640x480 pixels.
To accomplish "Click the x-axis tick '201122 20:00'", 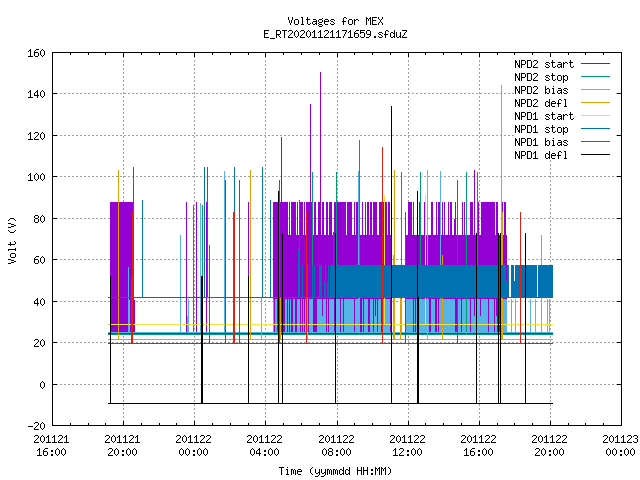I will point(549,446).
